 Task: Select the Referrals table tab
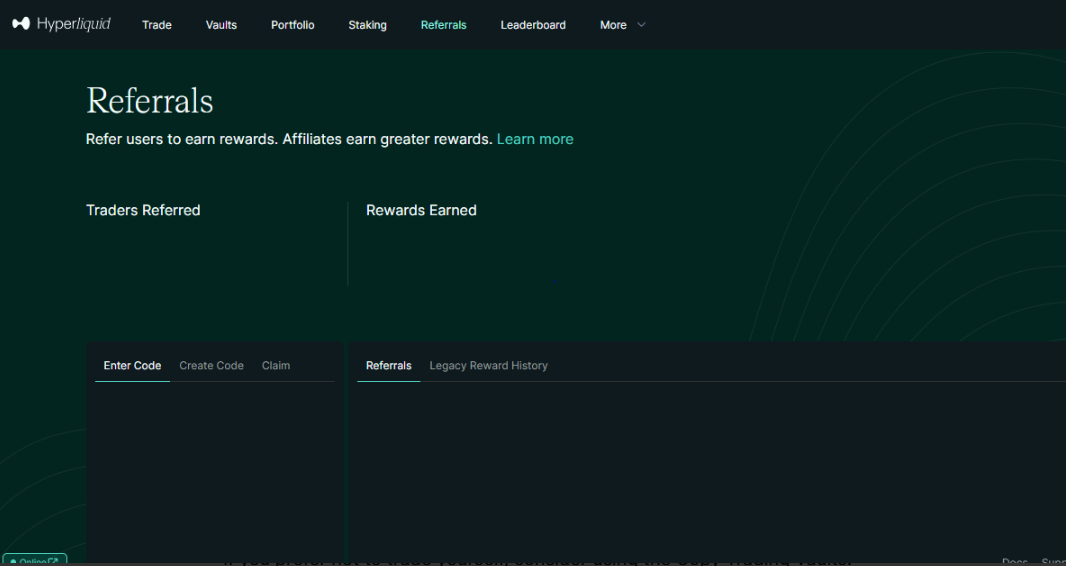coord(389,366)
